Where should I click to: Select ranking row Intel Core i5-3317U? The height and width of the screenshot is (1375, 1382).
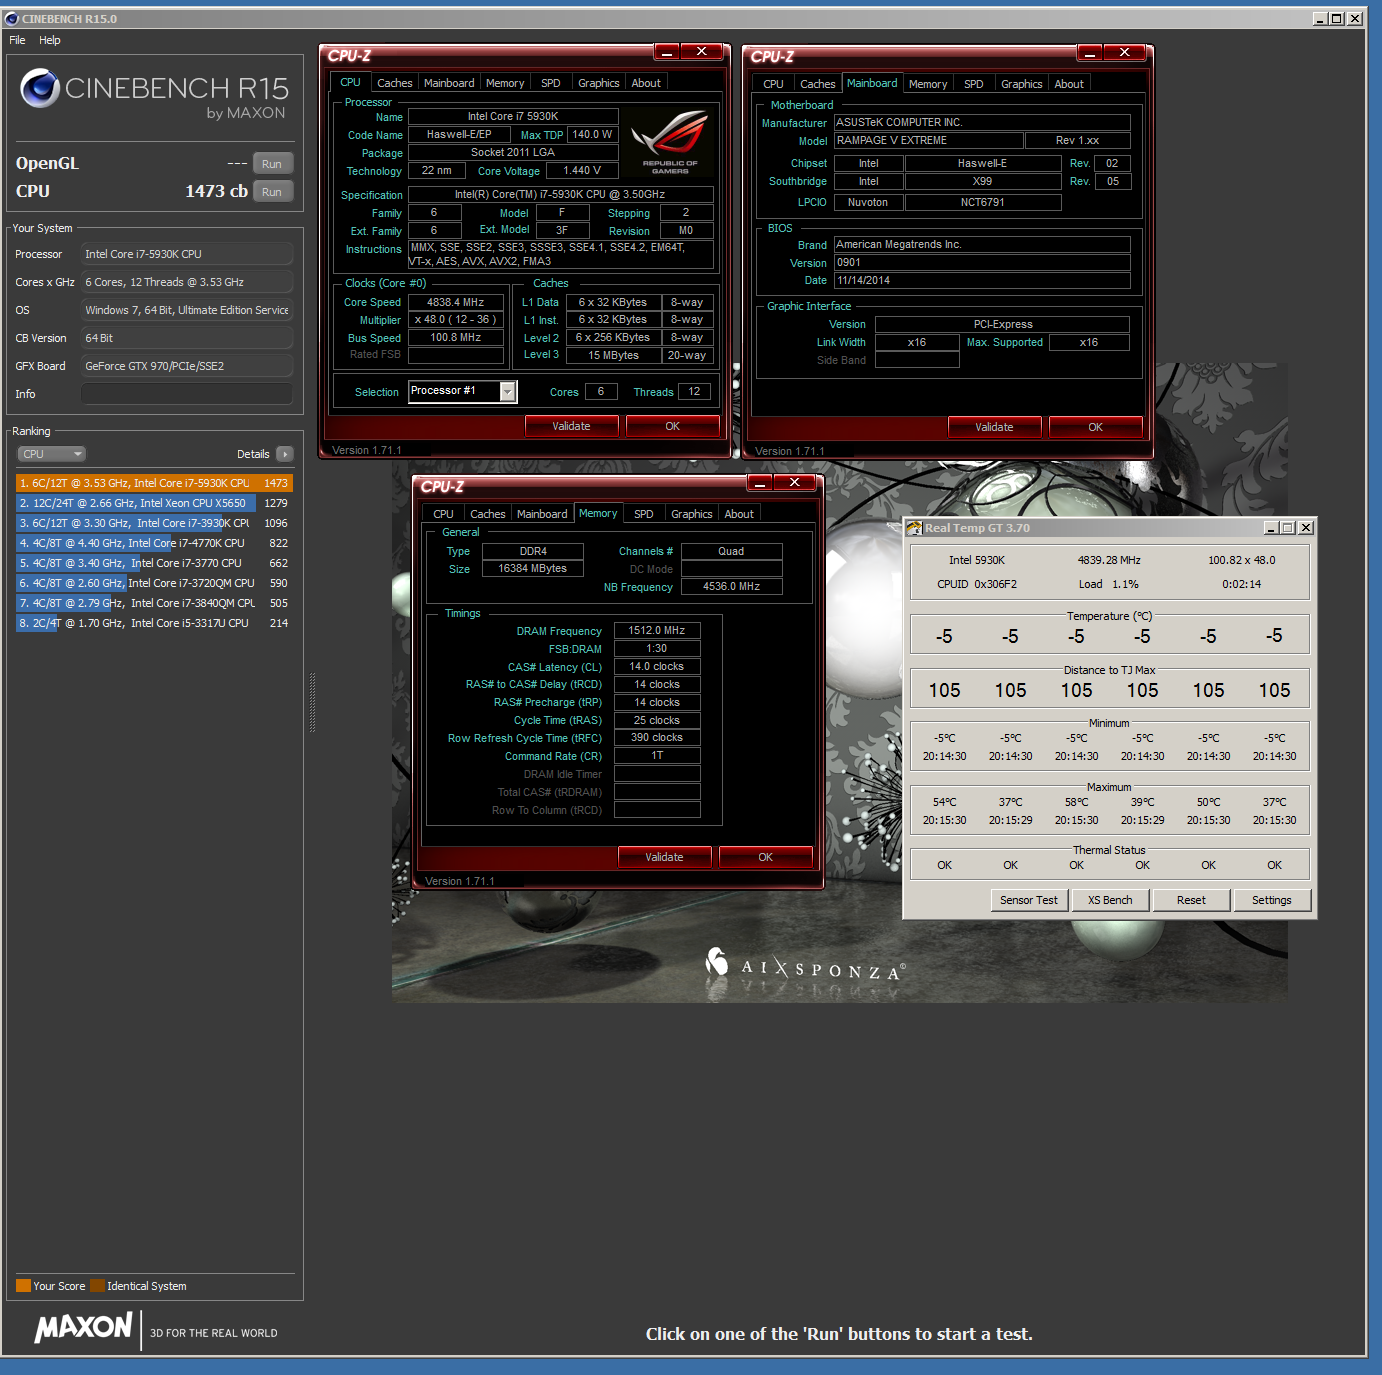(154, 623)
